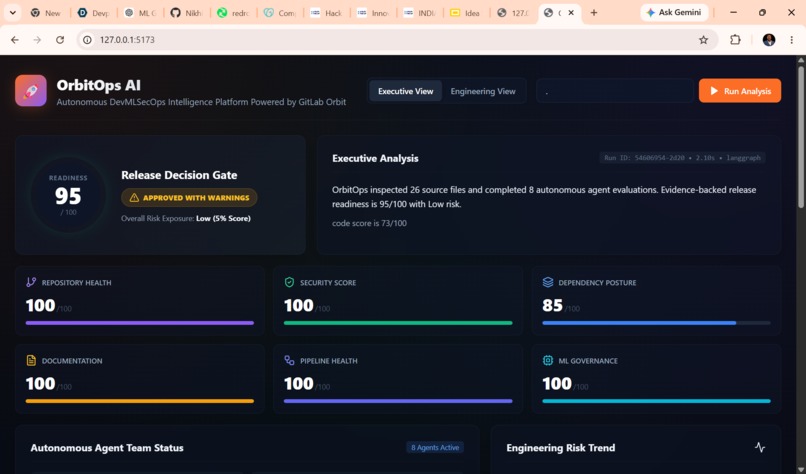This screenshot has height=474, width=806.
Task: Click the browser forward arrow
Action: pyautogui.click(x=37, y=40)
